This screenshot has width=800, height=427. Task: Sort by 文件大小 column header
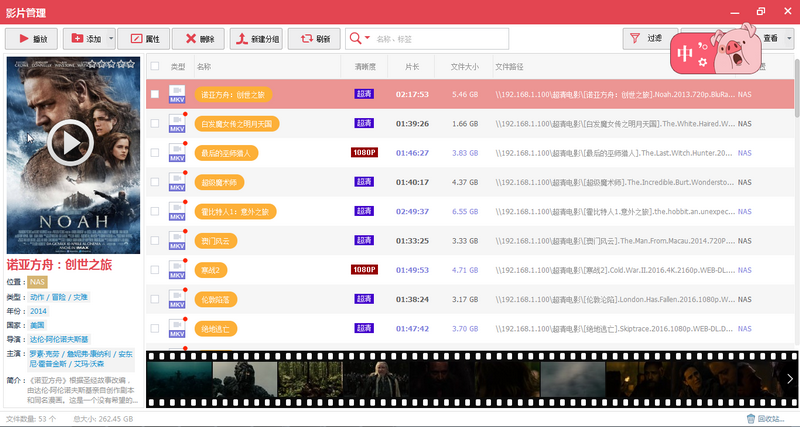tap(464, 66)
